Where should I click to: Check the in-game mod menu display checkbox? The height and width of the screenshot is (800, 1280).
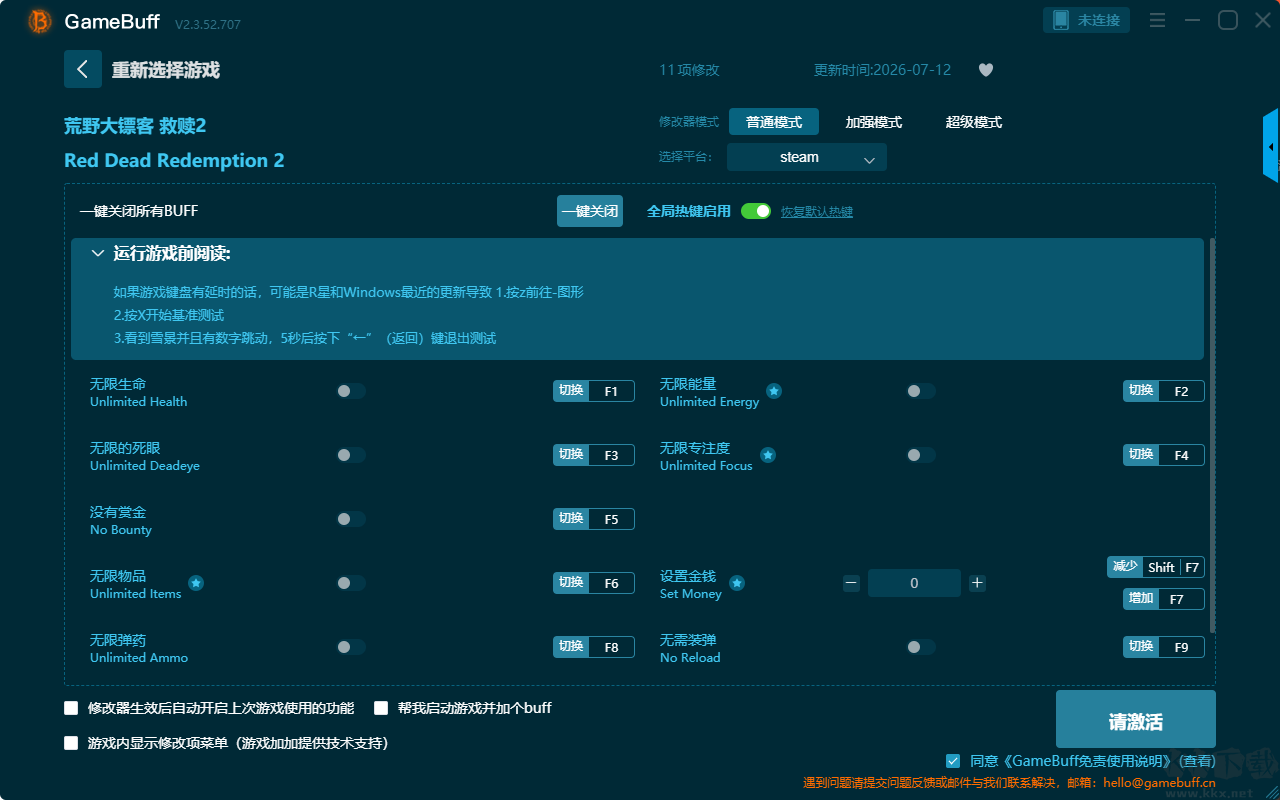(x=71, y=743)
